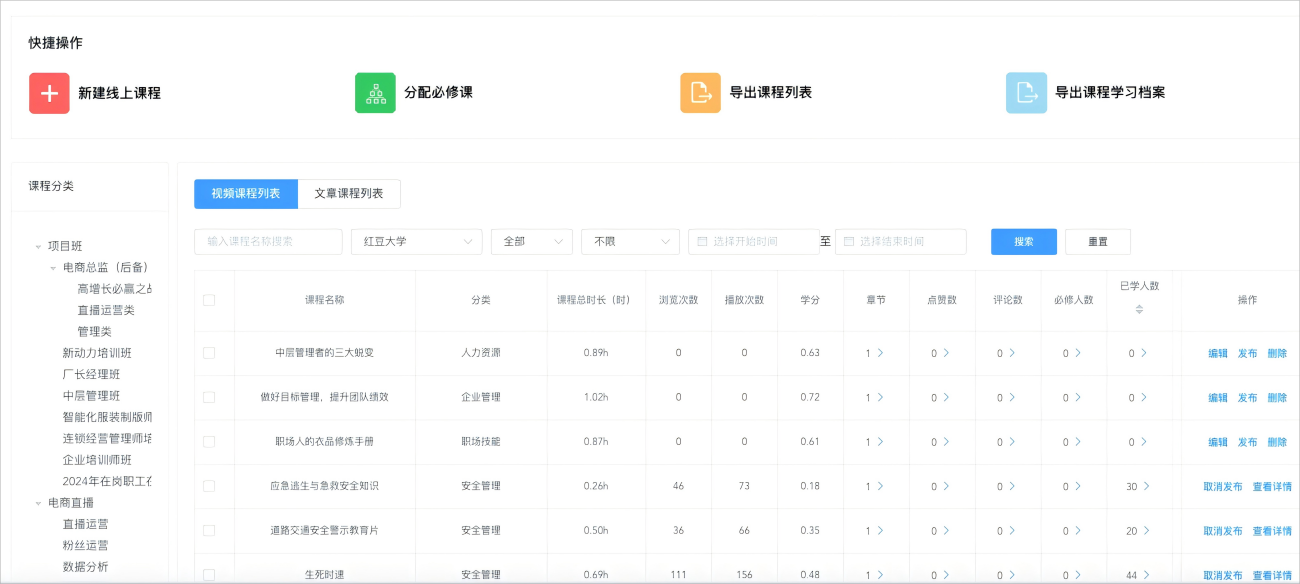Open the 不限 filter dropdown

click(x=630, y=242)
